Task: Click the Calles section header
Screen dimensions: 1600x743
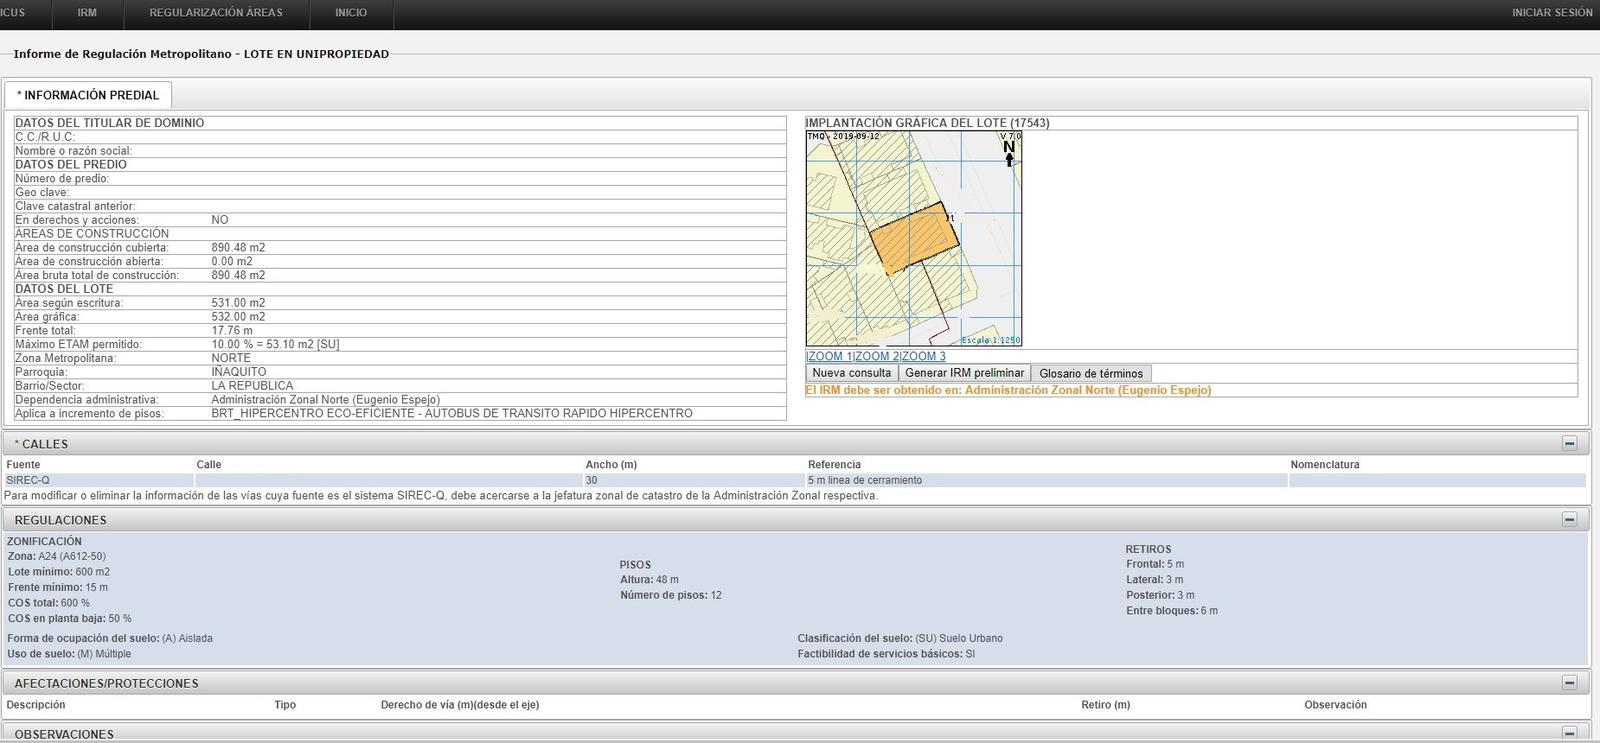Action: coord(796,443)
